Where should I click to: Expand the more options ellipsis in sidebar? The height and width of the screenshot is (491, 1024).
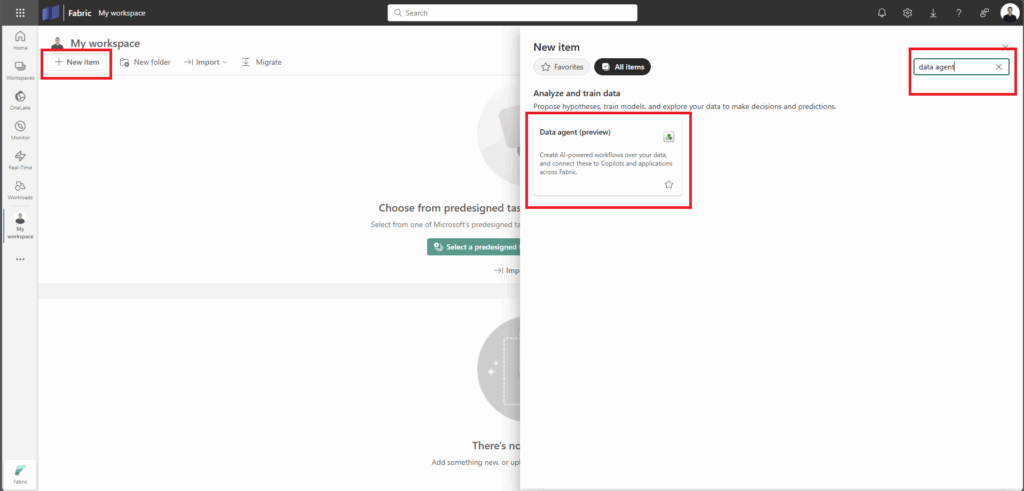(x=20, y=259)
